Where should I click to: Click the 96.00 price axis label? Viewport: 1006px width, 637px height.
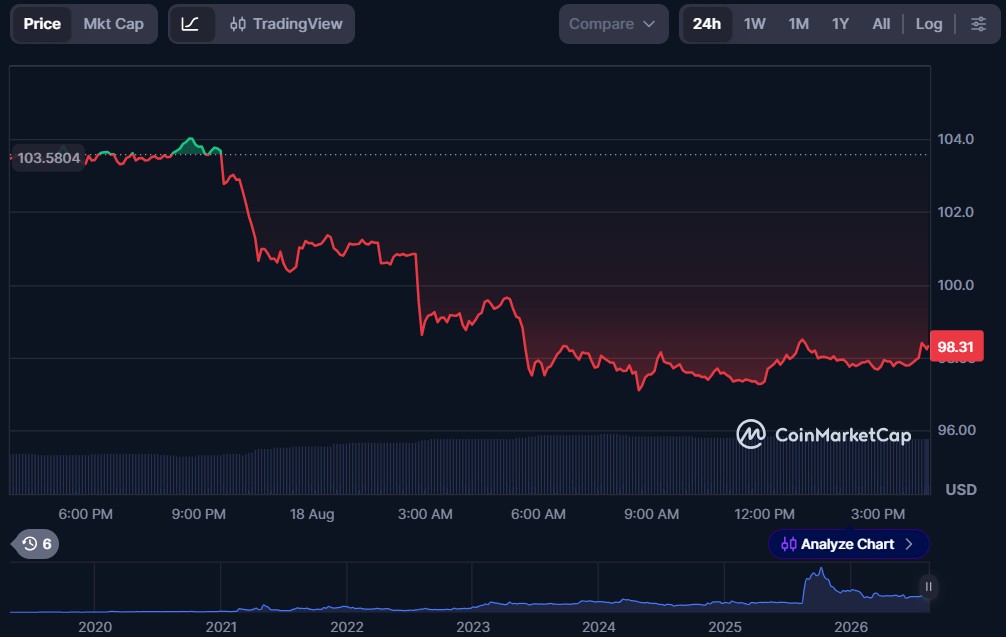click(956, 430)
